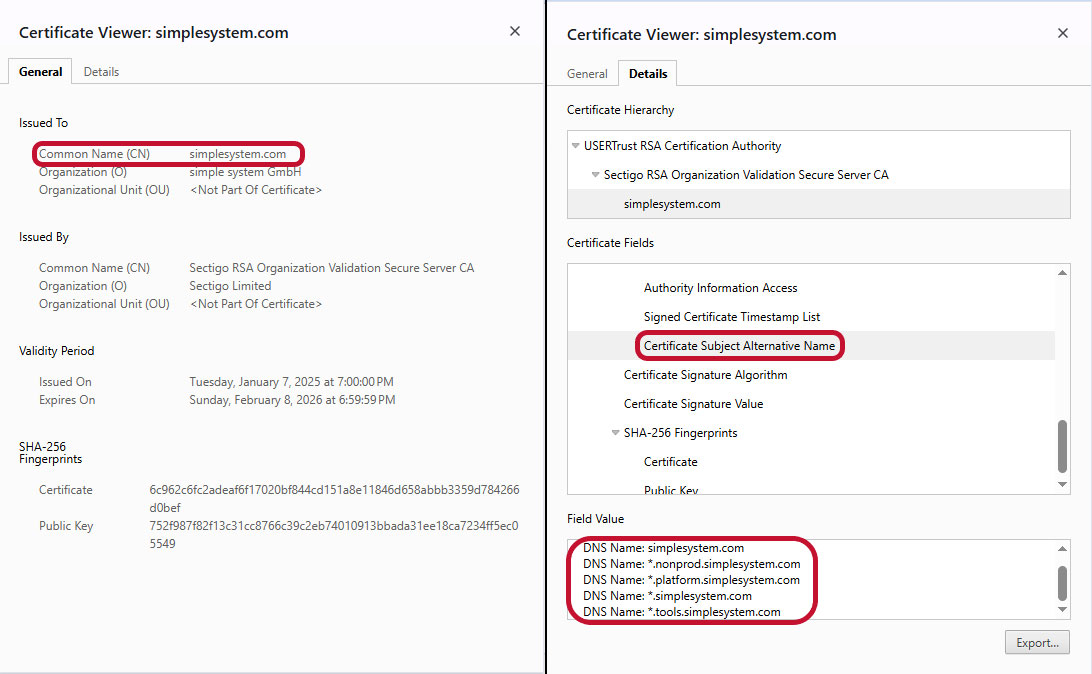Screen dimensions: 1092x674
Task: Click the public key fingerprint starting 752f987f
Action: [334, 535]
